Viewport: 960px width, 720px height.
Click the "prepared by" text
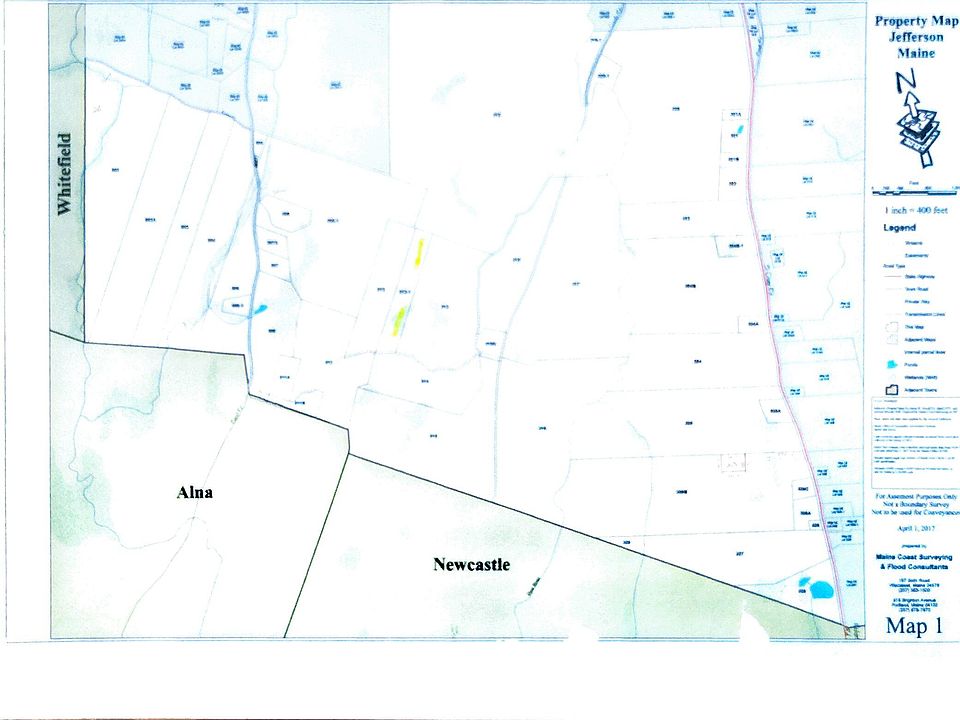(x=914, y=546)
